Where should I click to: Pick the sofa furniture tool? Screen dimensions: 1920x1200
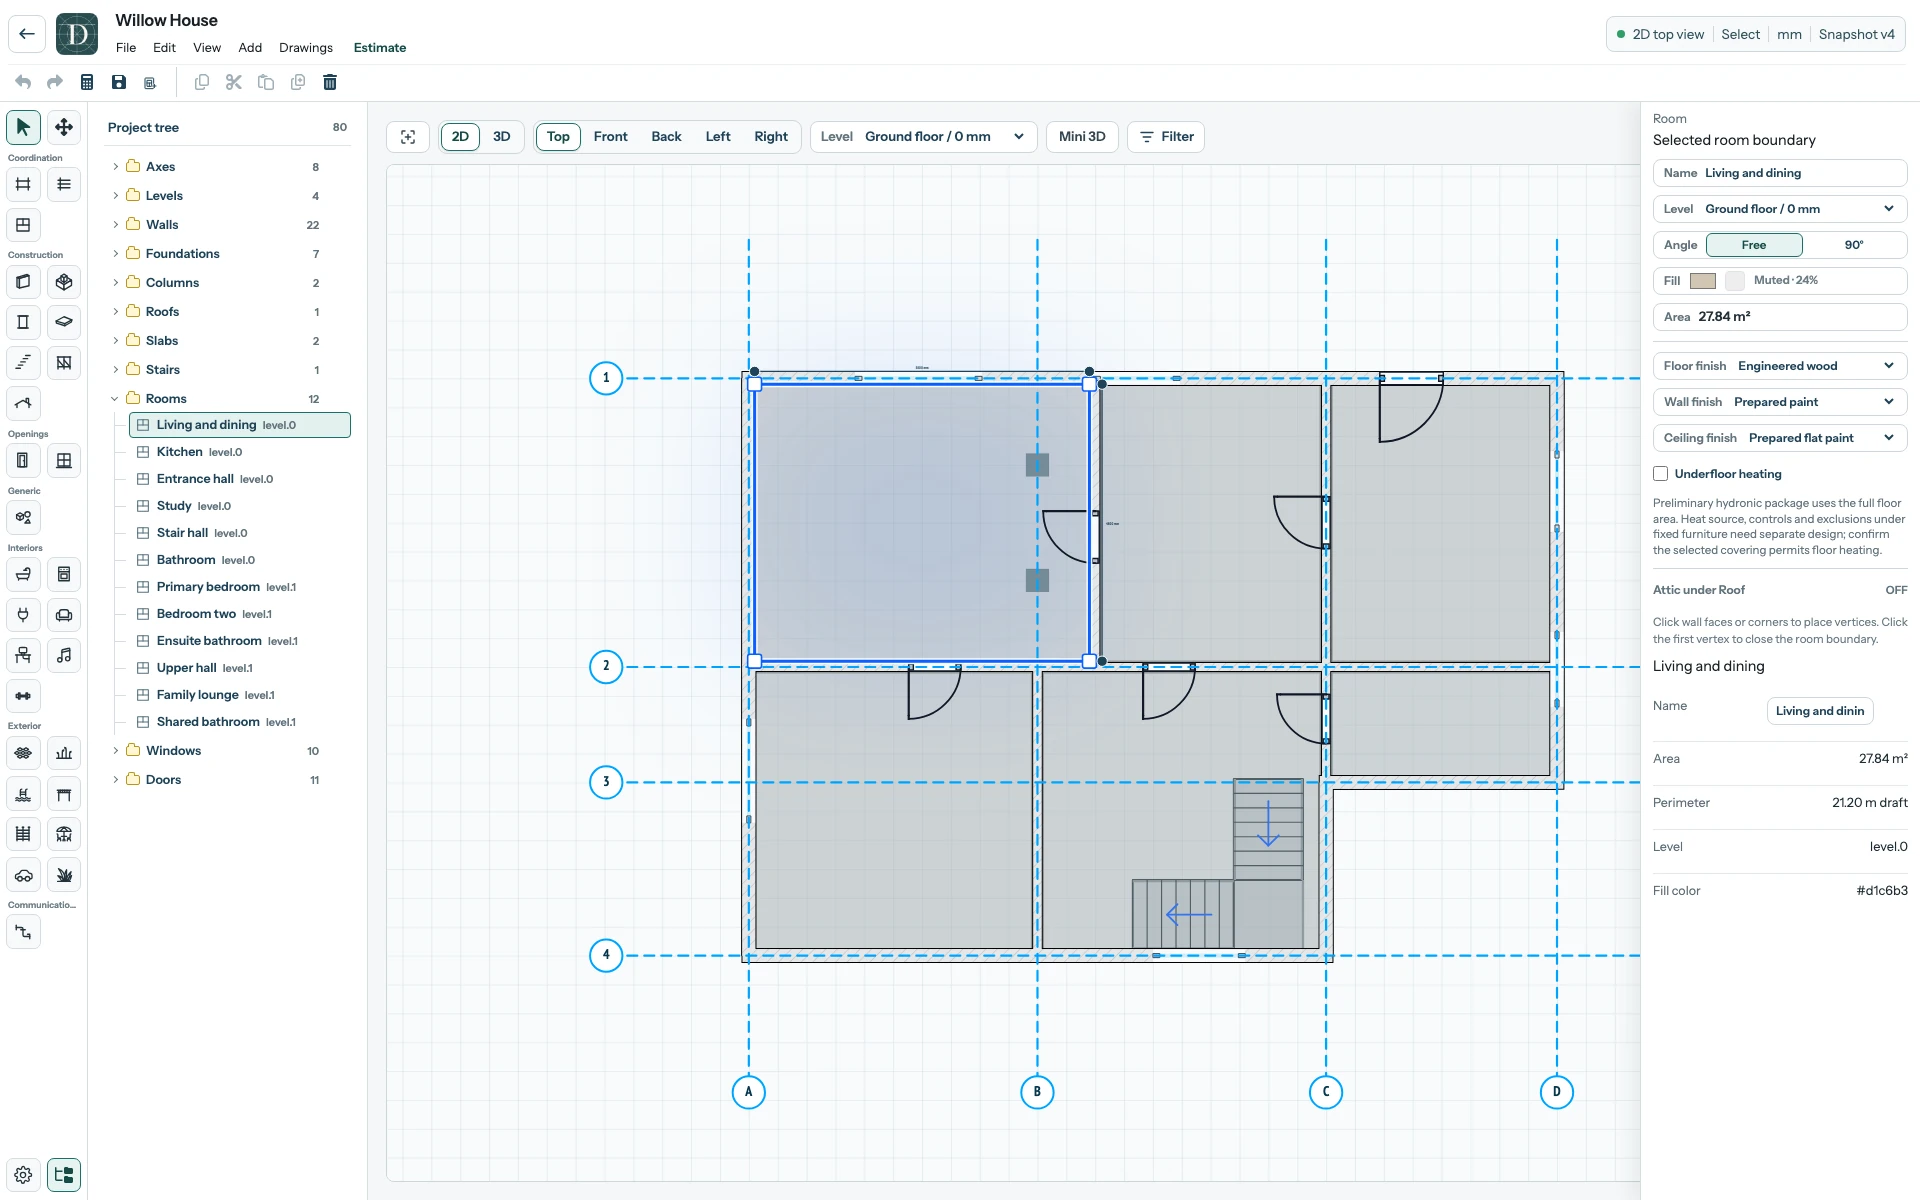64,615
